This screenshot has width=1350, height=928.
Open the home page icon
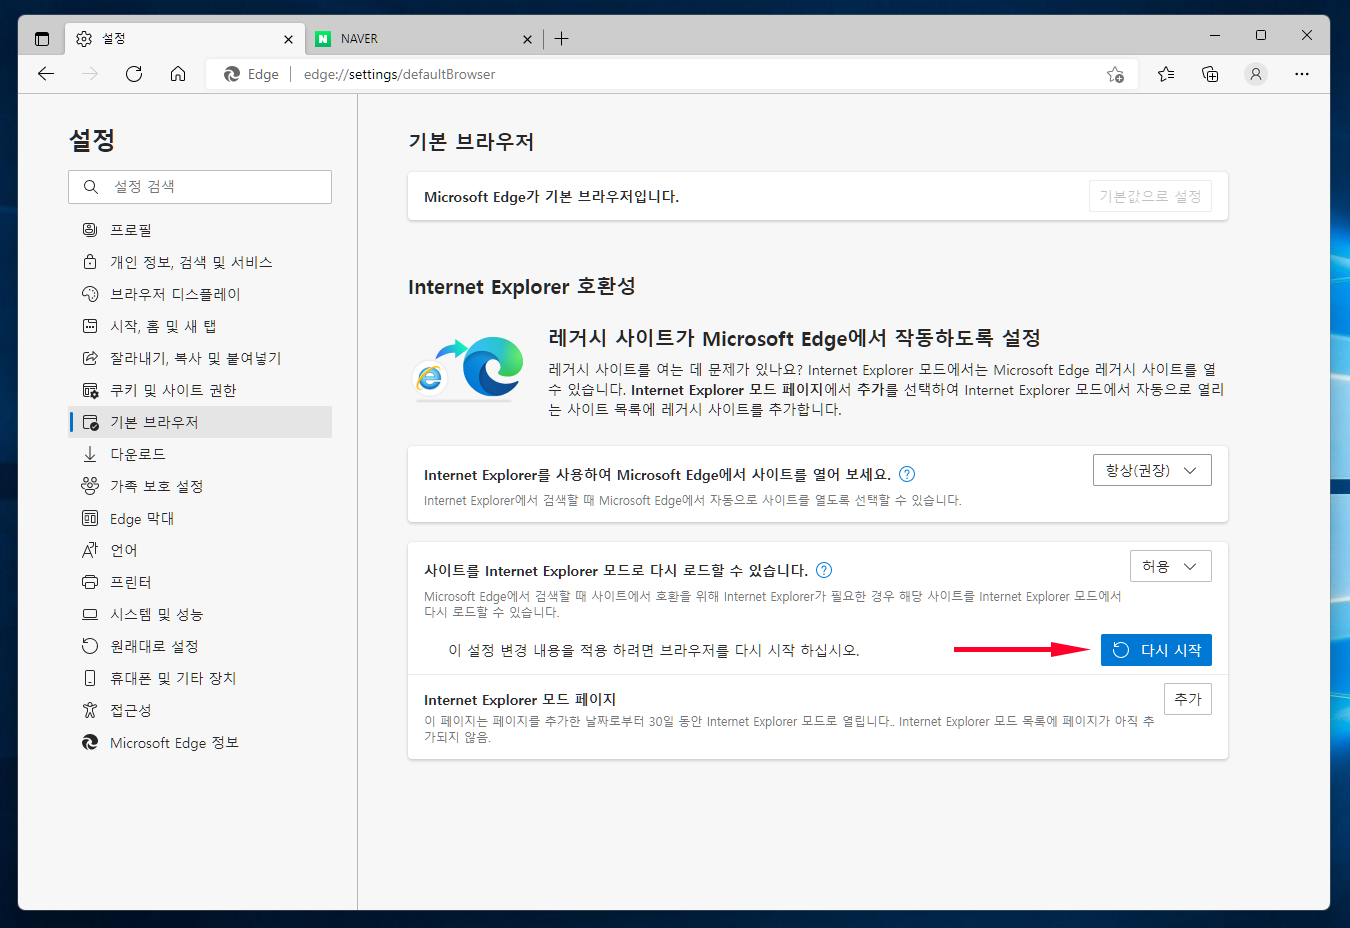point(178,74)
